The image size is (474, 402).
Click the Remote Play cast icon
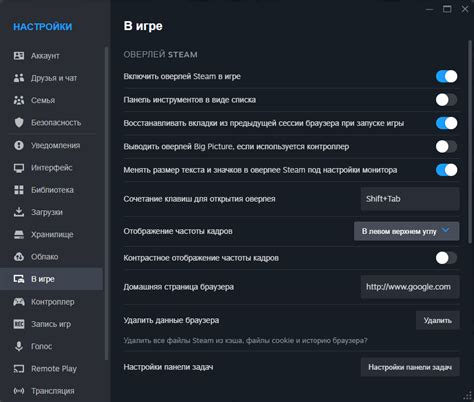coord(19,369)
